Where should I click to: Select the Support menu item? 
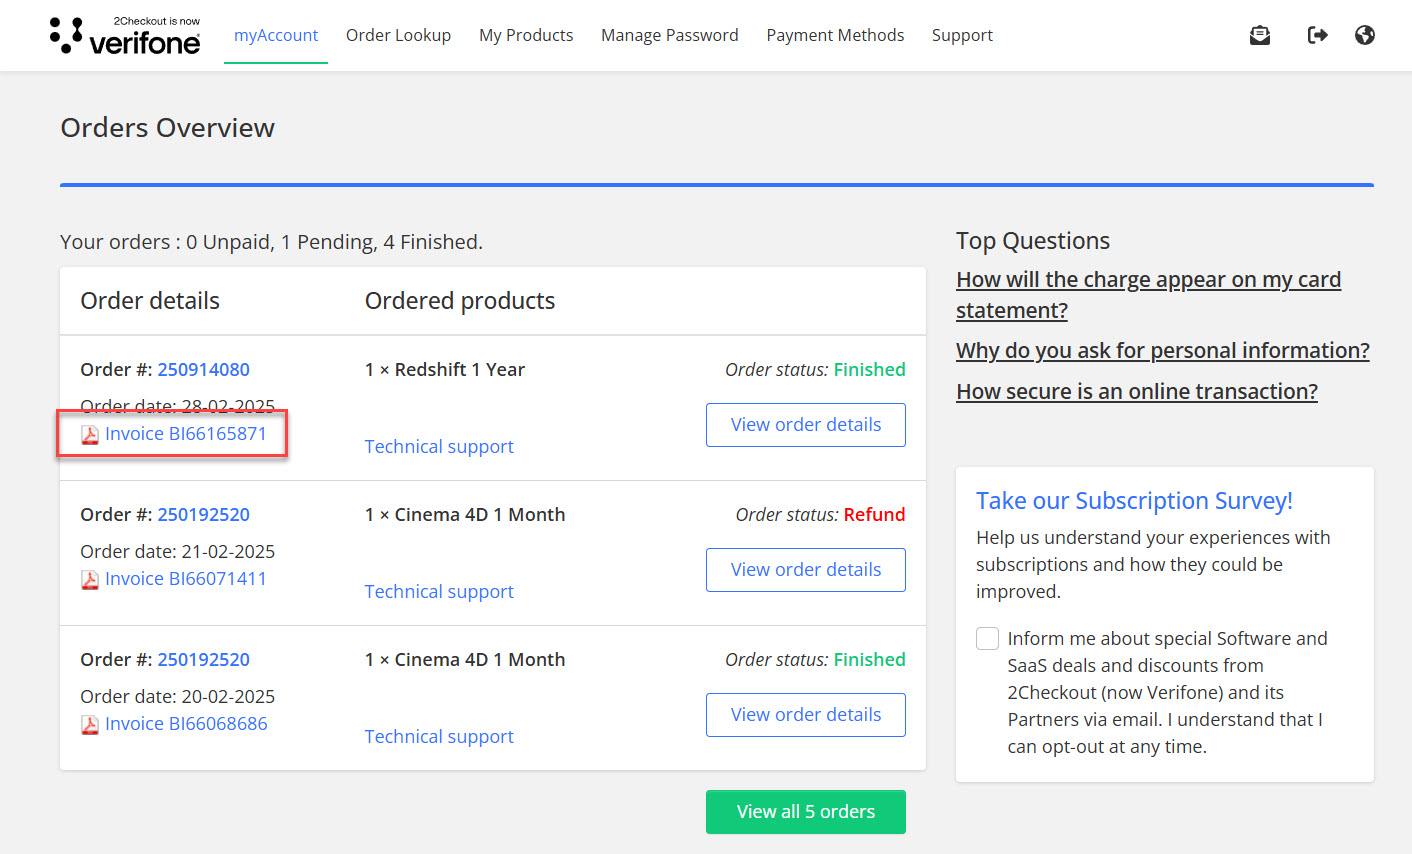(x=962, y=36)
